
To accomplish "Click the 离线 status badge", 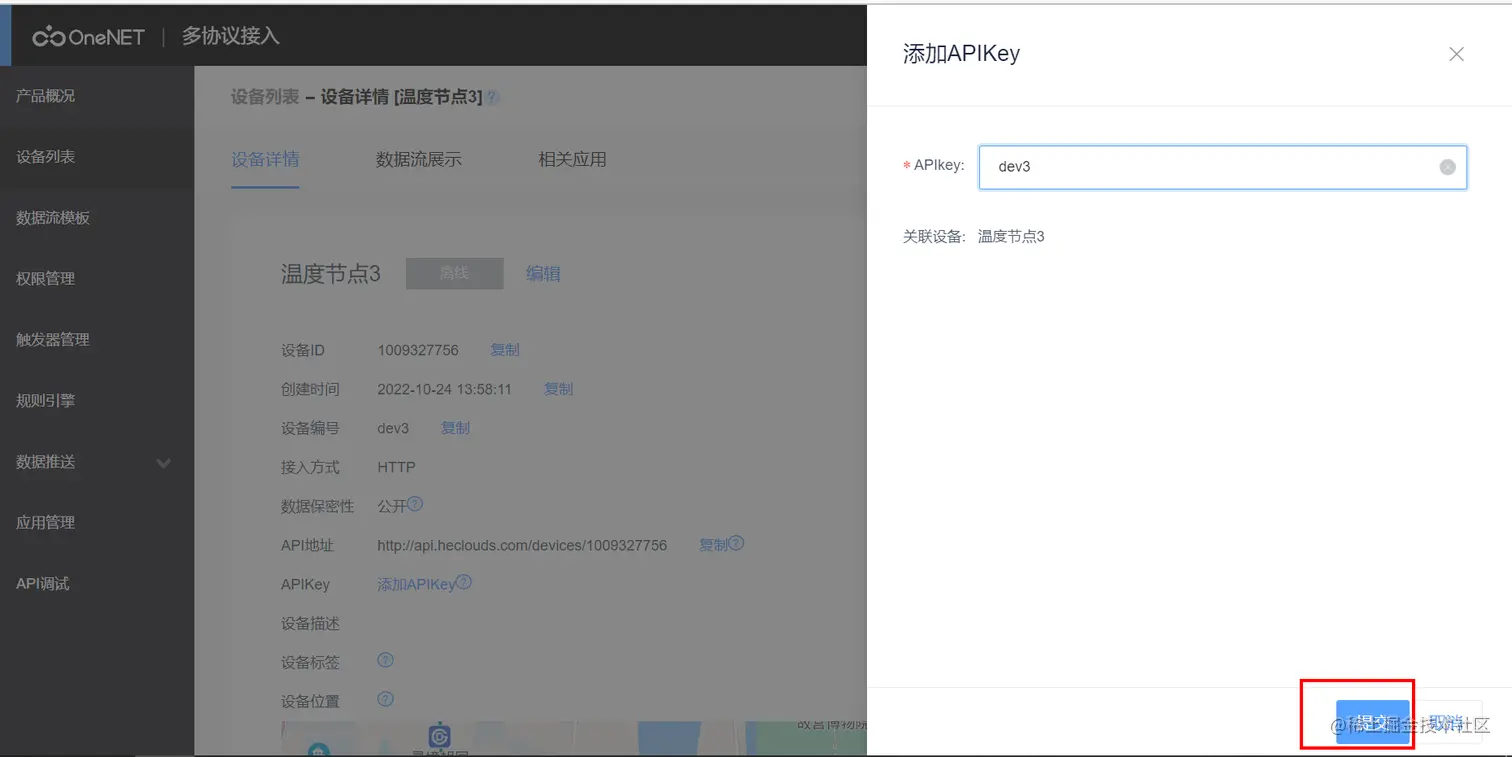I will point(454,273).
